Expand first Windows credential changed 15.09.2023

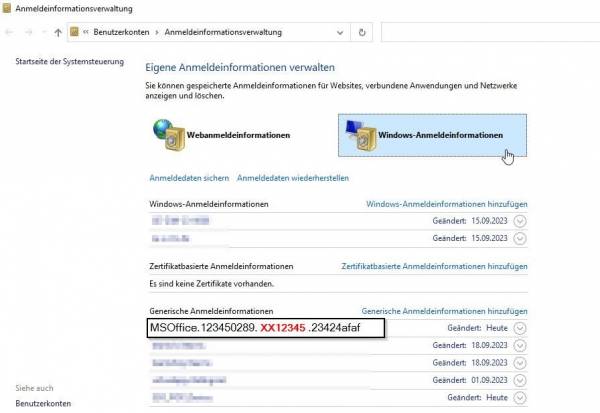tap(520, 221)
